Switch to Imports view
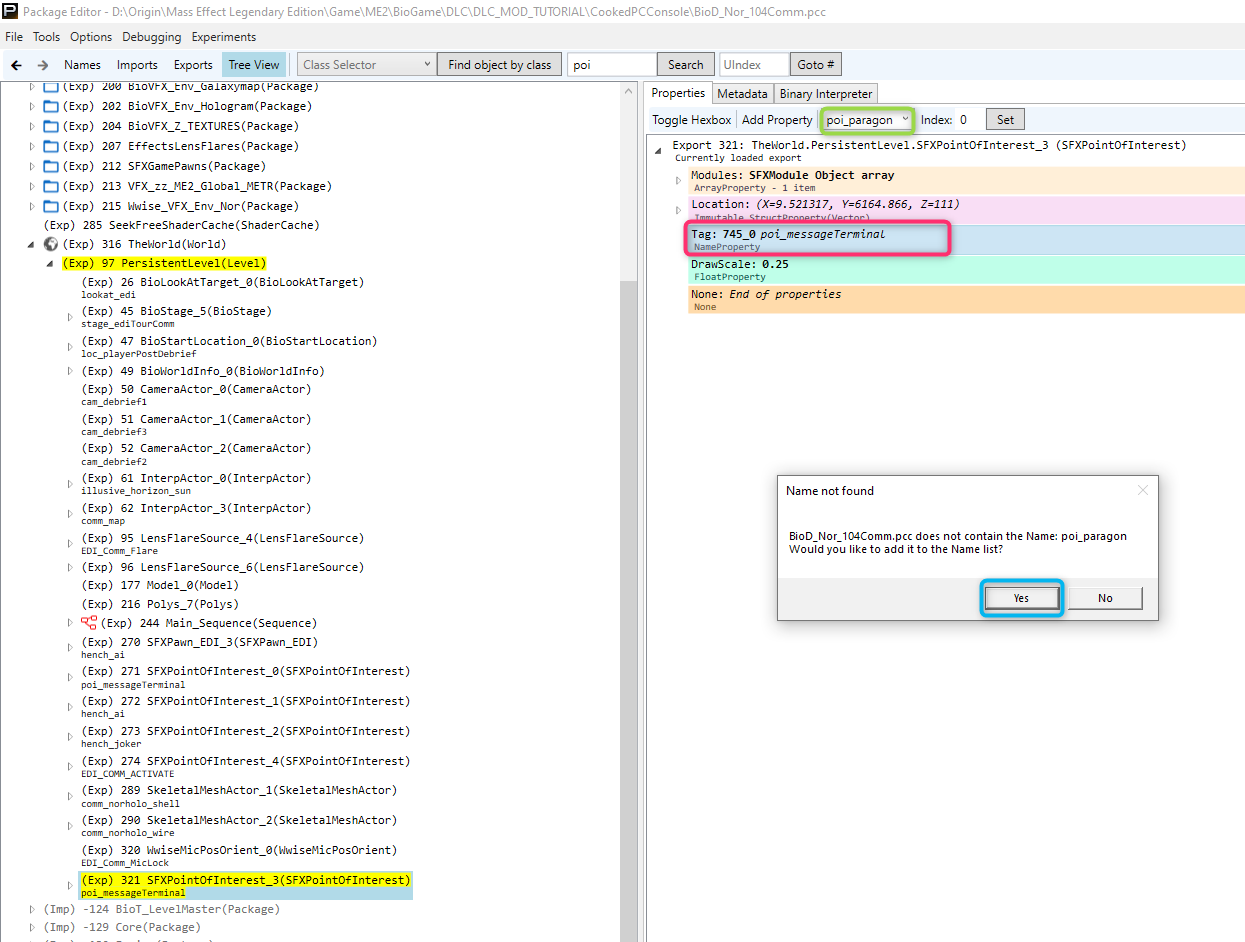 tap(137, 65)
